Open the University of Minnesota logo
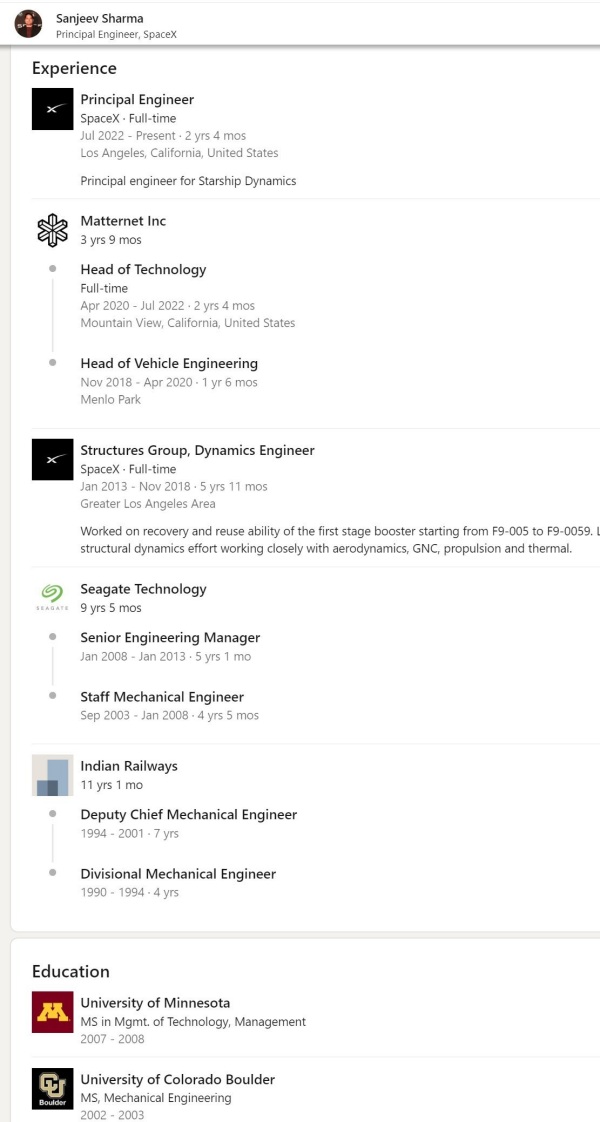 52,1012
